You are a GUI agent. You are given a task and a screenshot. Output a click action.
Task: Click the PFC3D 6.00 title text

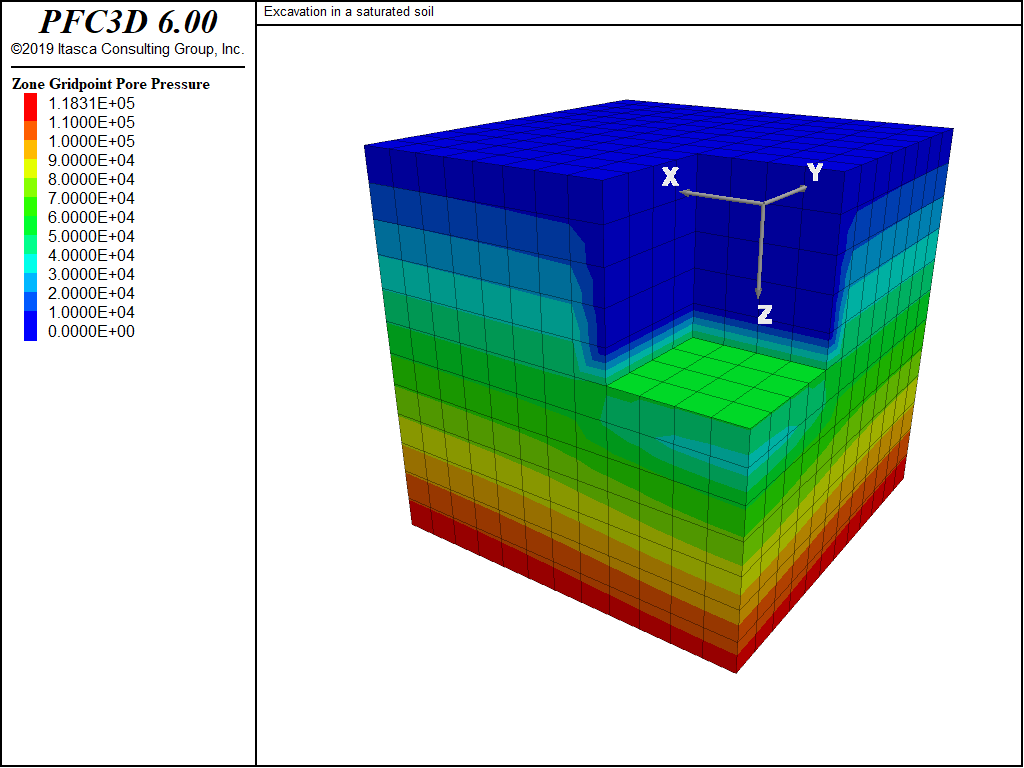[x=128, y=22]
